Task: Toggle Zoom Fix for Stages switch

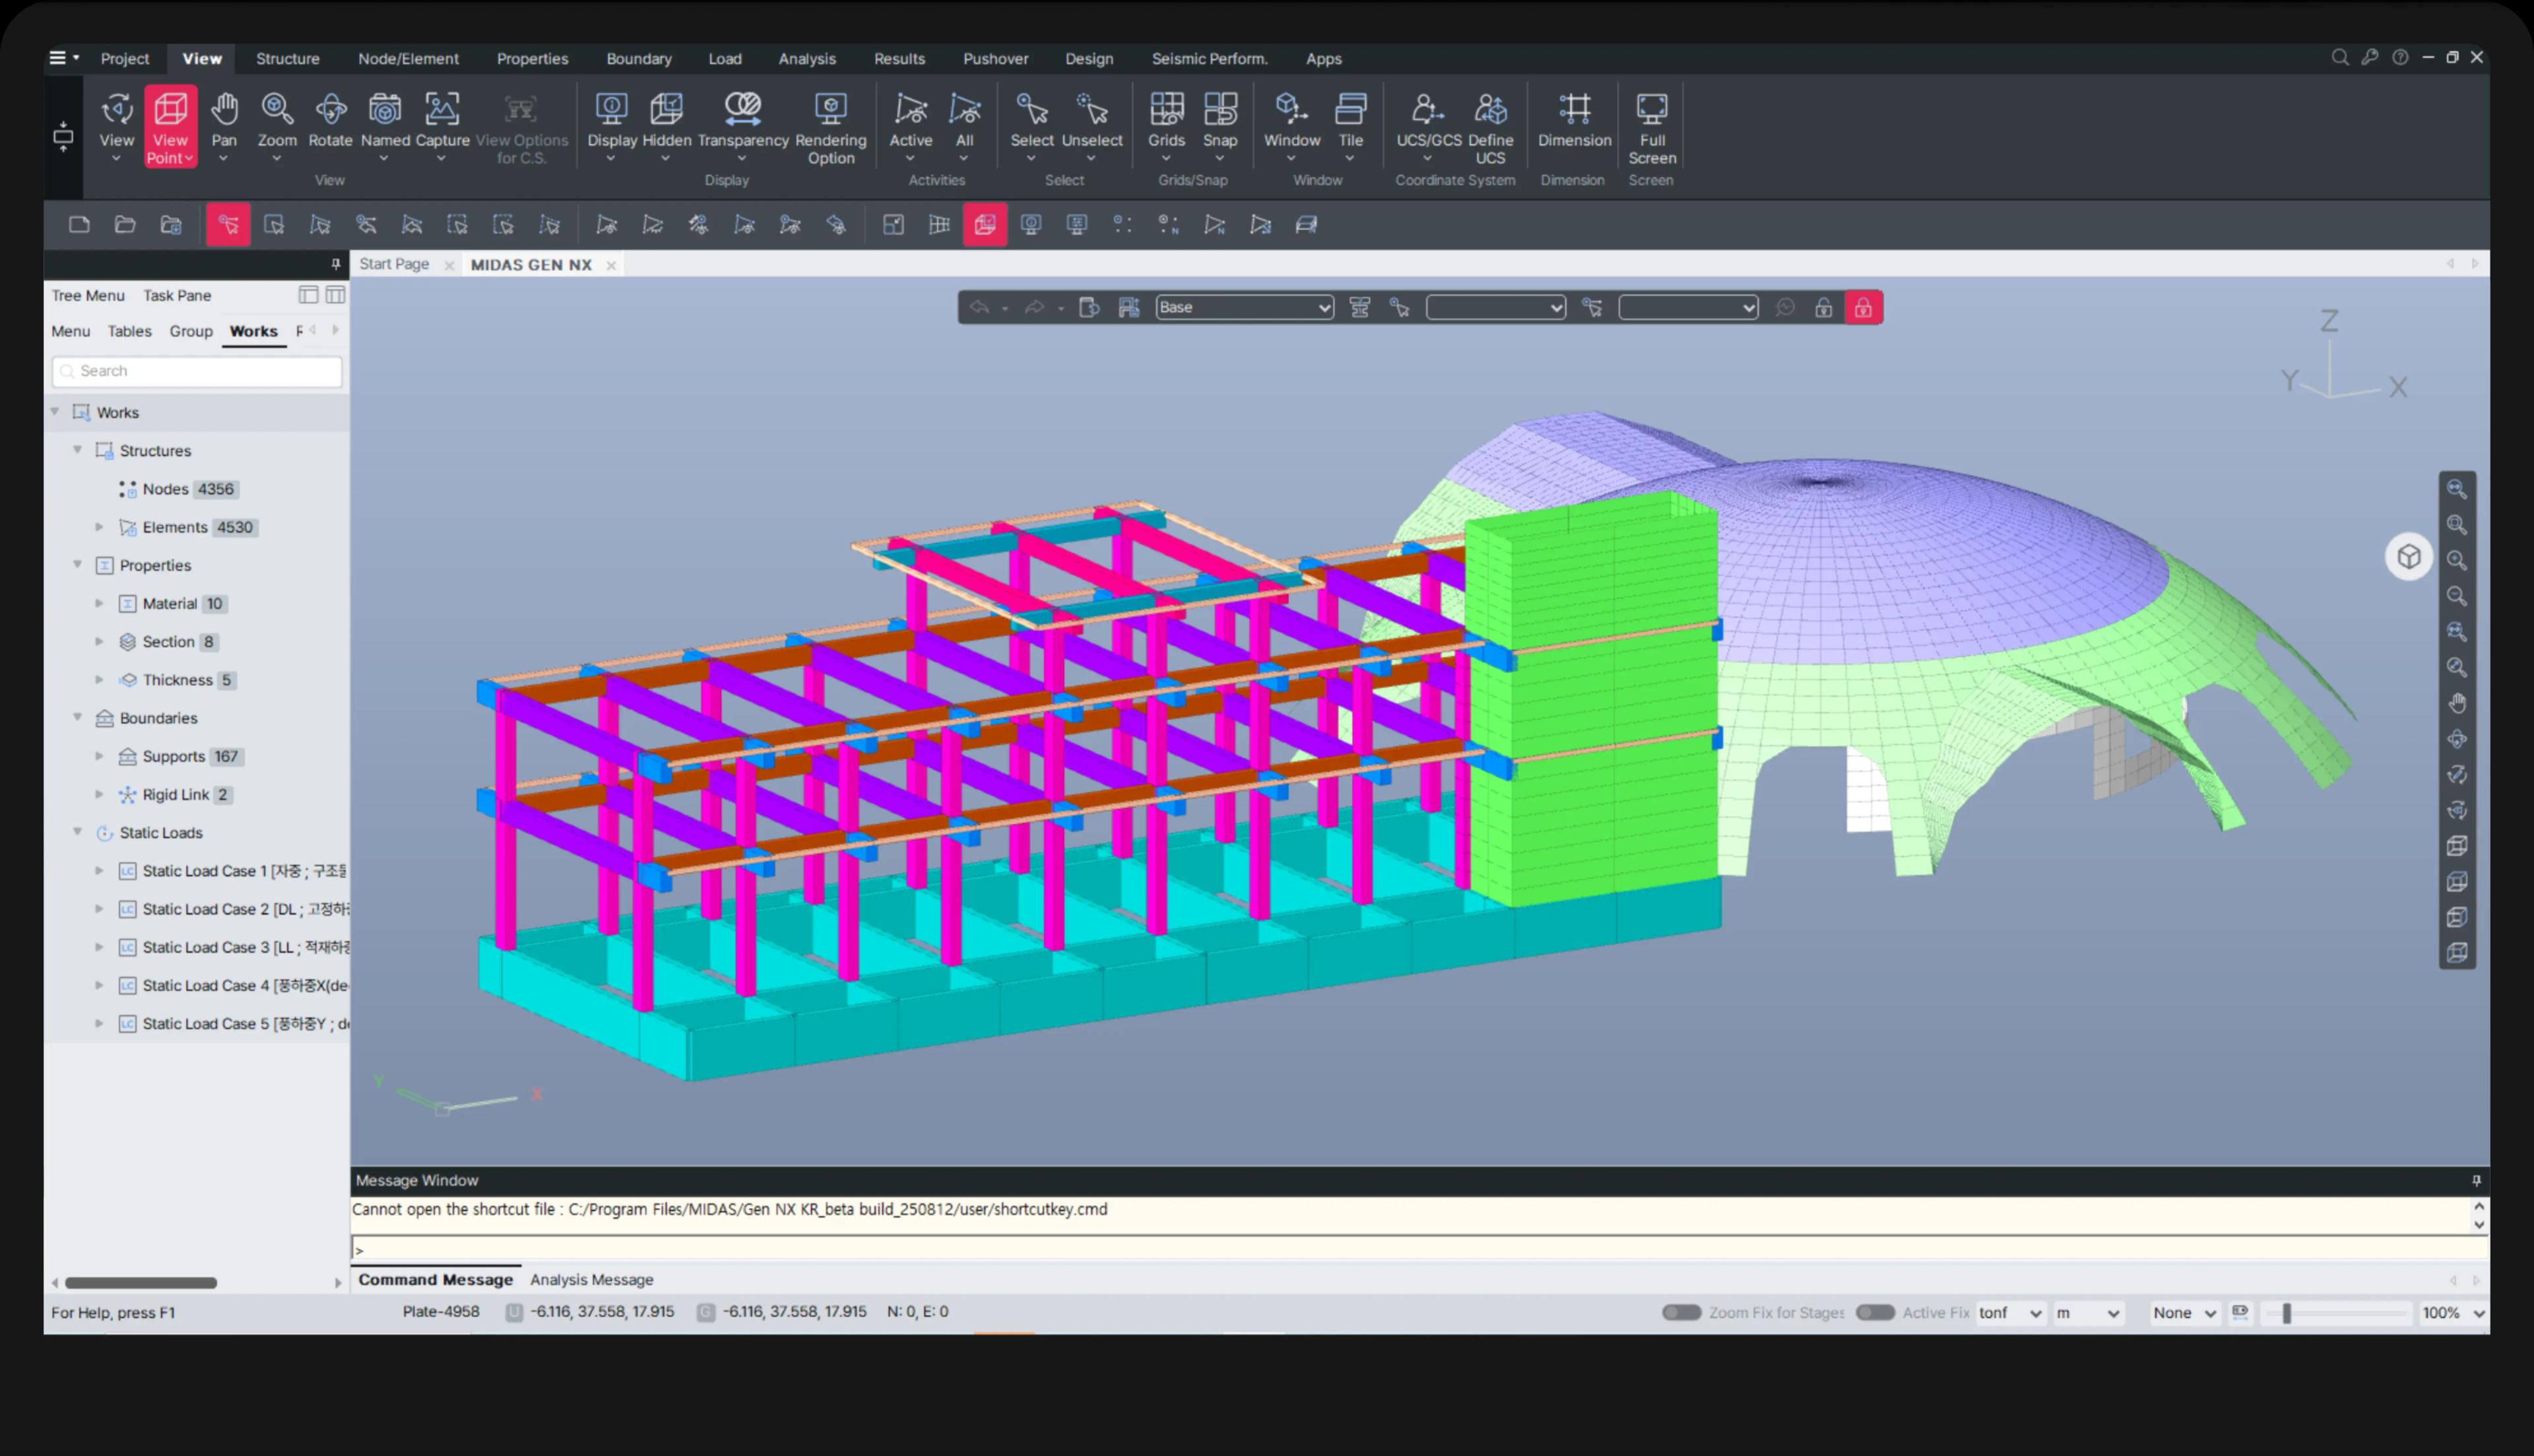Action: click(x=1681, y=1312)
